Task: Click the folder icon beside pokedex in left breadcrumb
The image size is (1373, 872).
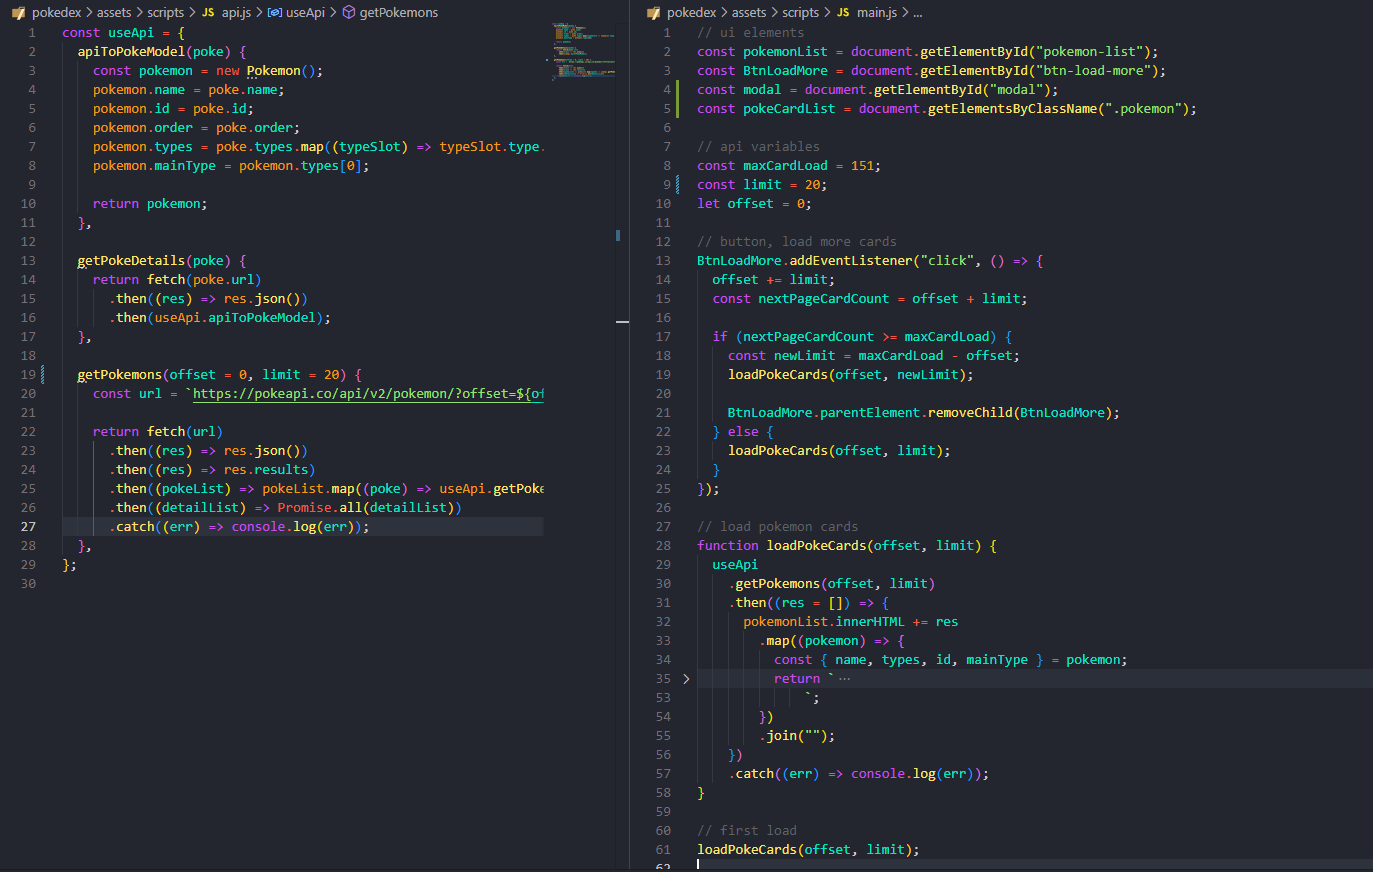Action: coord(18,13)
